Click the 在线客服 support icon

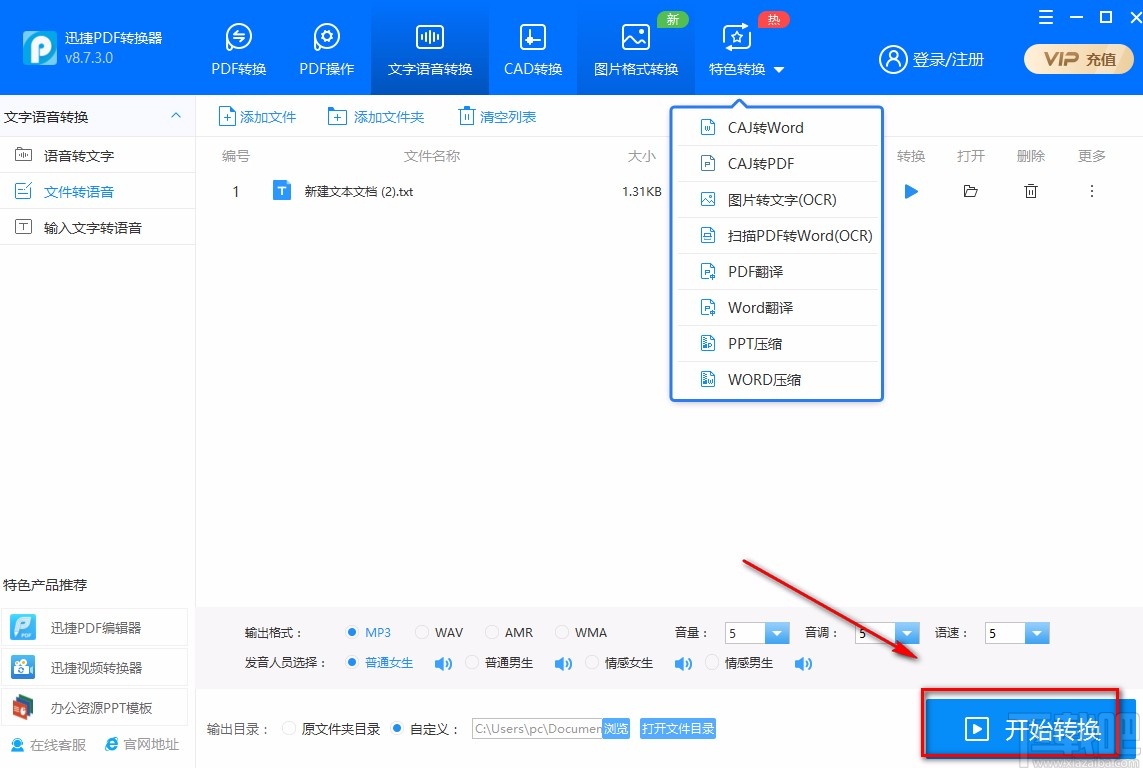[46, 744]
